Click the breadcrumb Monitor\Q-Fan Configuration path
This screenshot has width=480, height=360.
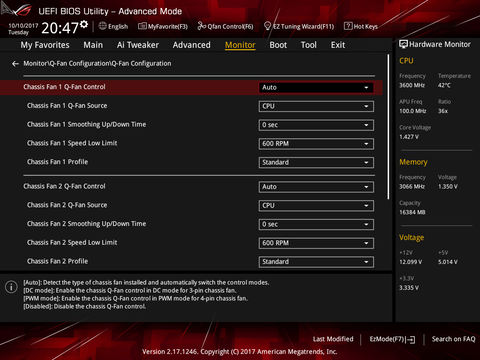97,63
